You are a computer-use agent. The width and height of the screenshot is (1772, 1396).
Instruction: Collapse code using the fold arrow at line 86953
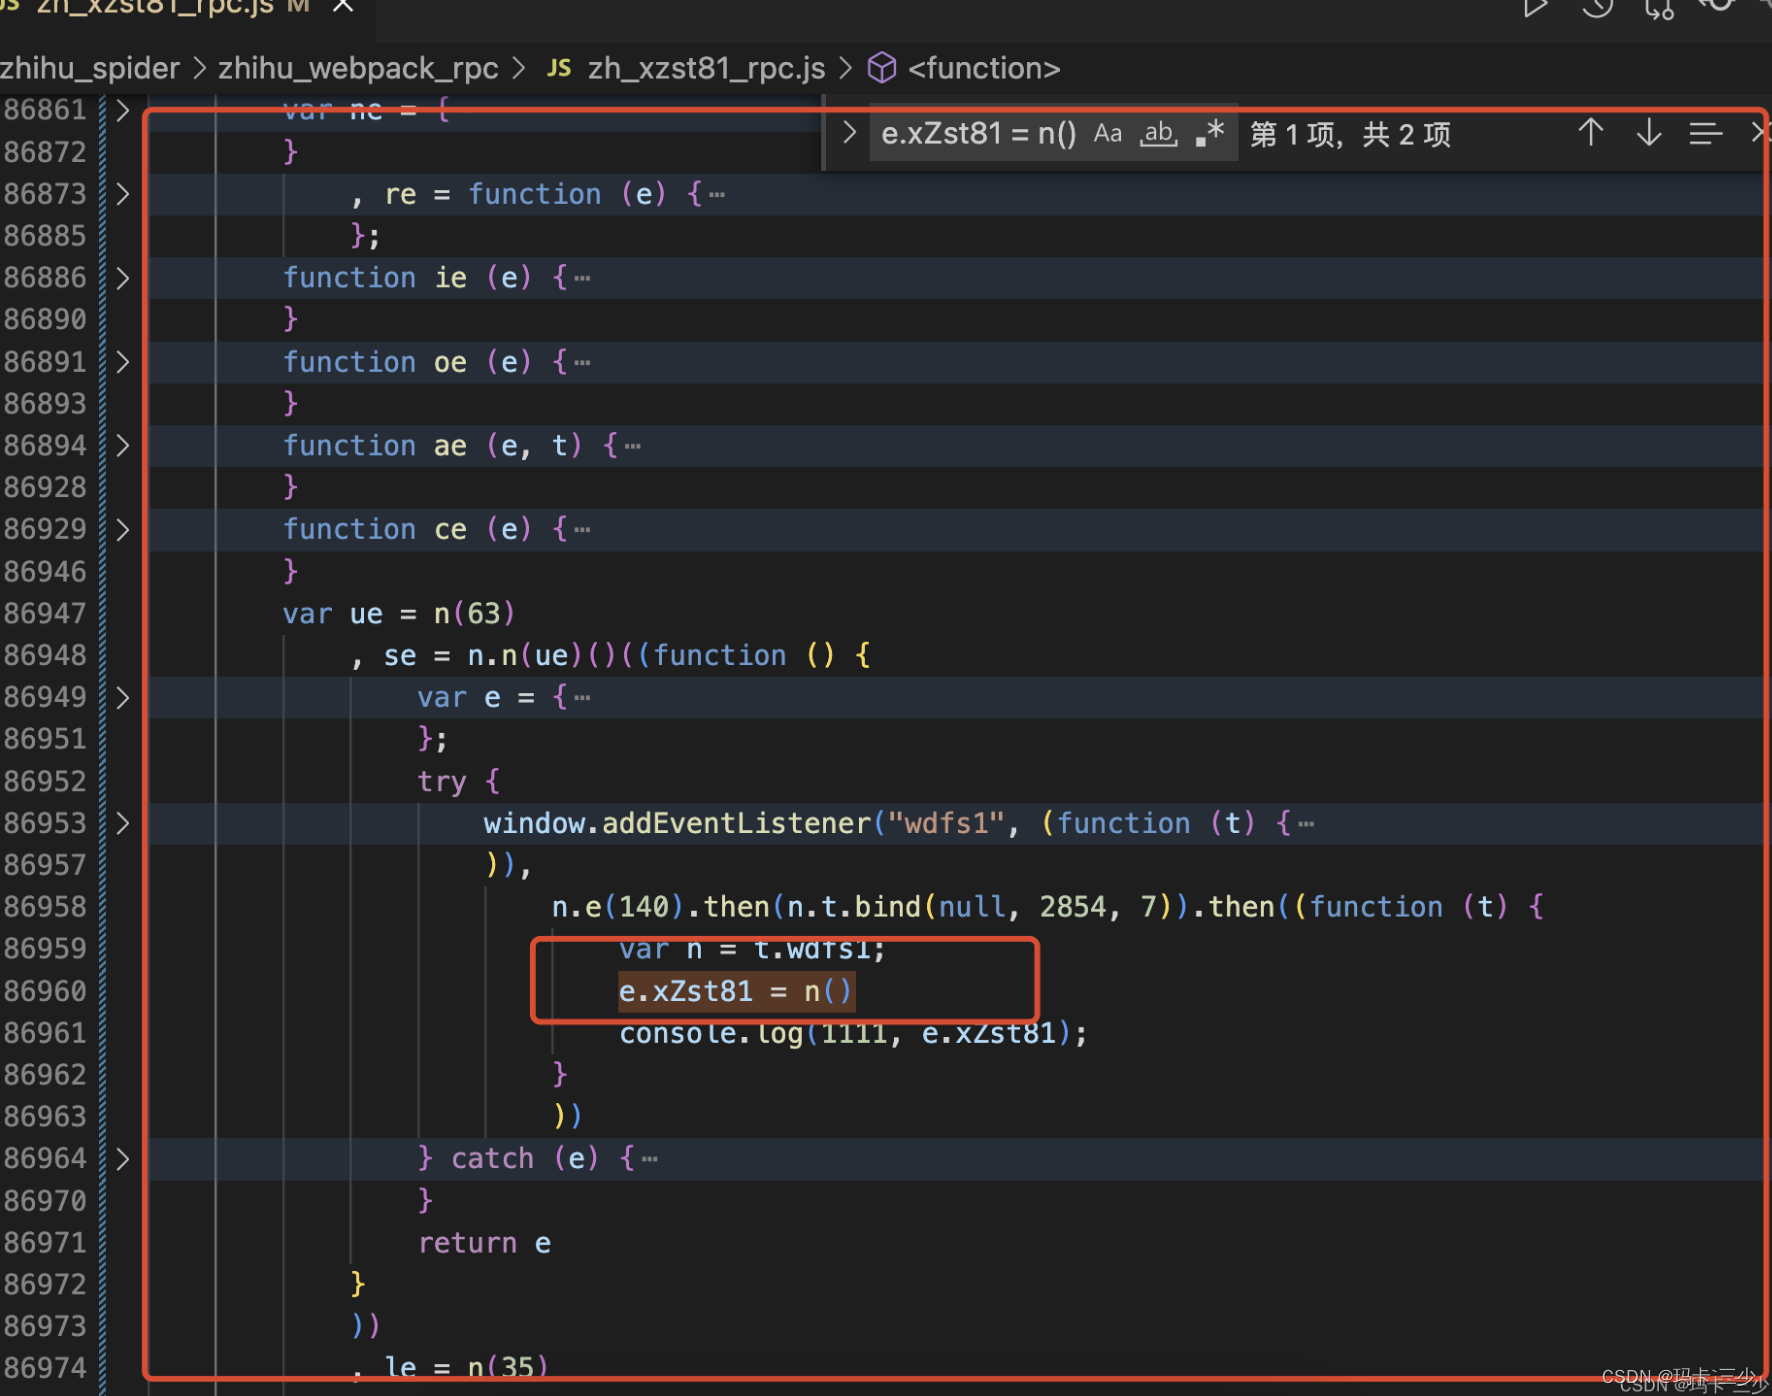click(122, 822)
